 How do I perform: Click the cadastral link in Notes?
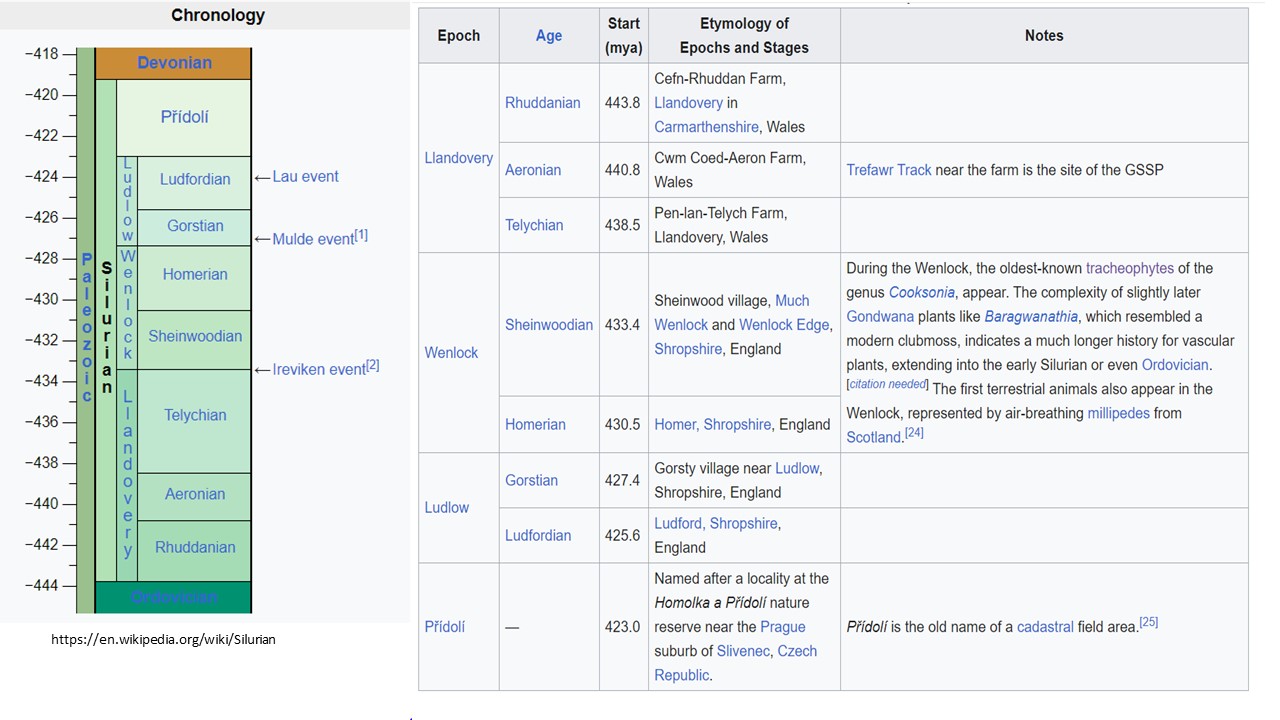click(1044, 627)
